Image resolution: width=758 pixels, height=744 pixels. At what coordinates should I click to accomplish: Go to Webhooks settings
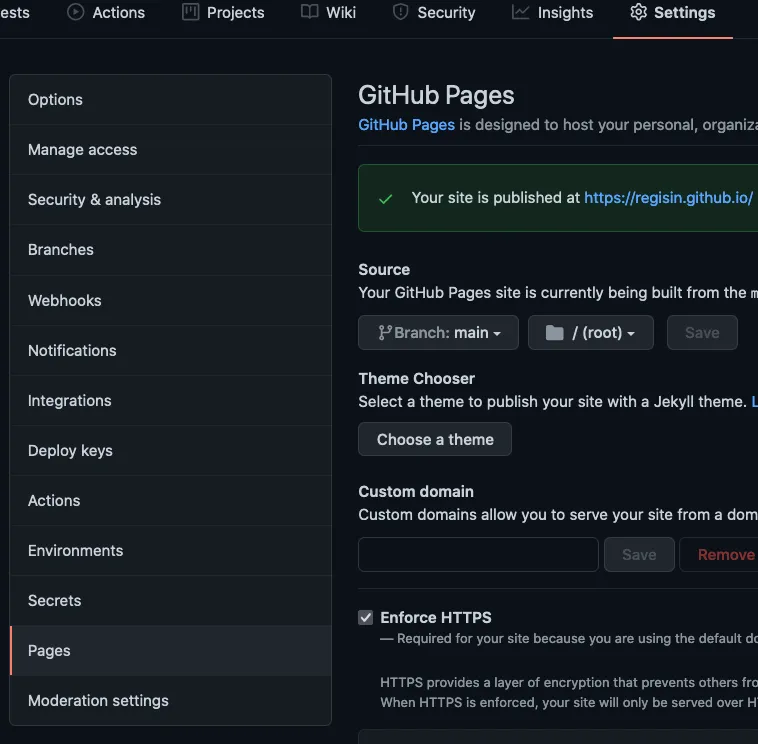(171, 301)
